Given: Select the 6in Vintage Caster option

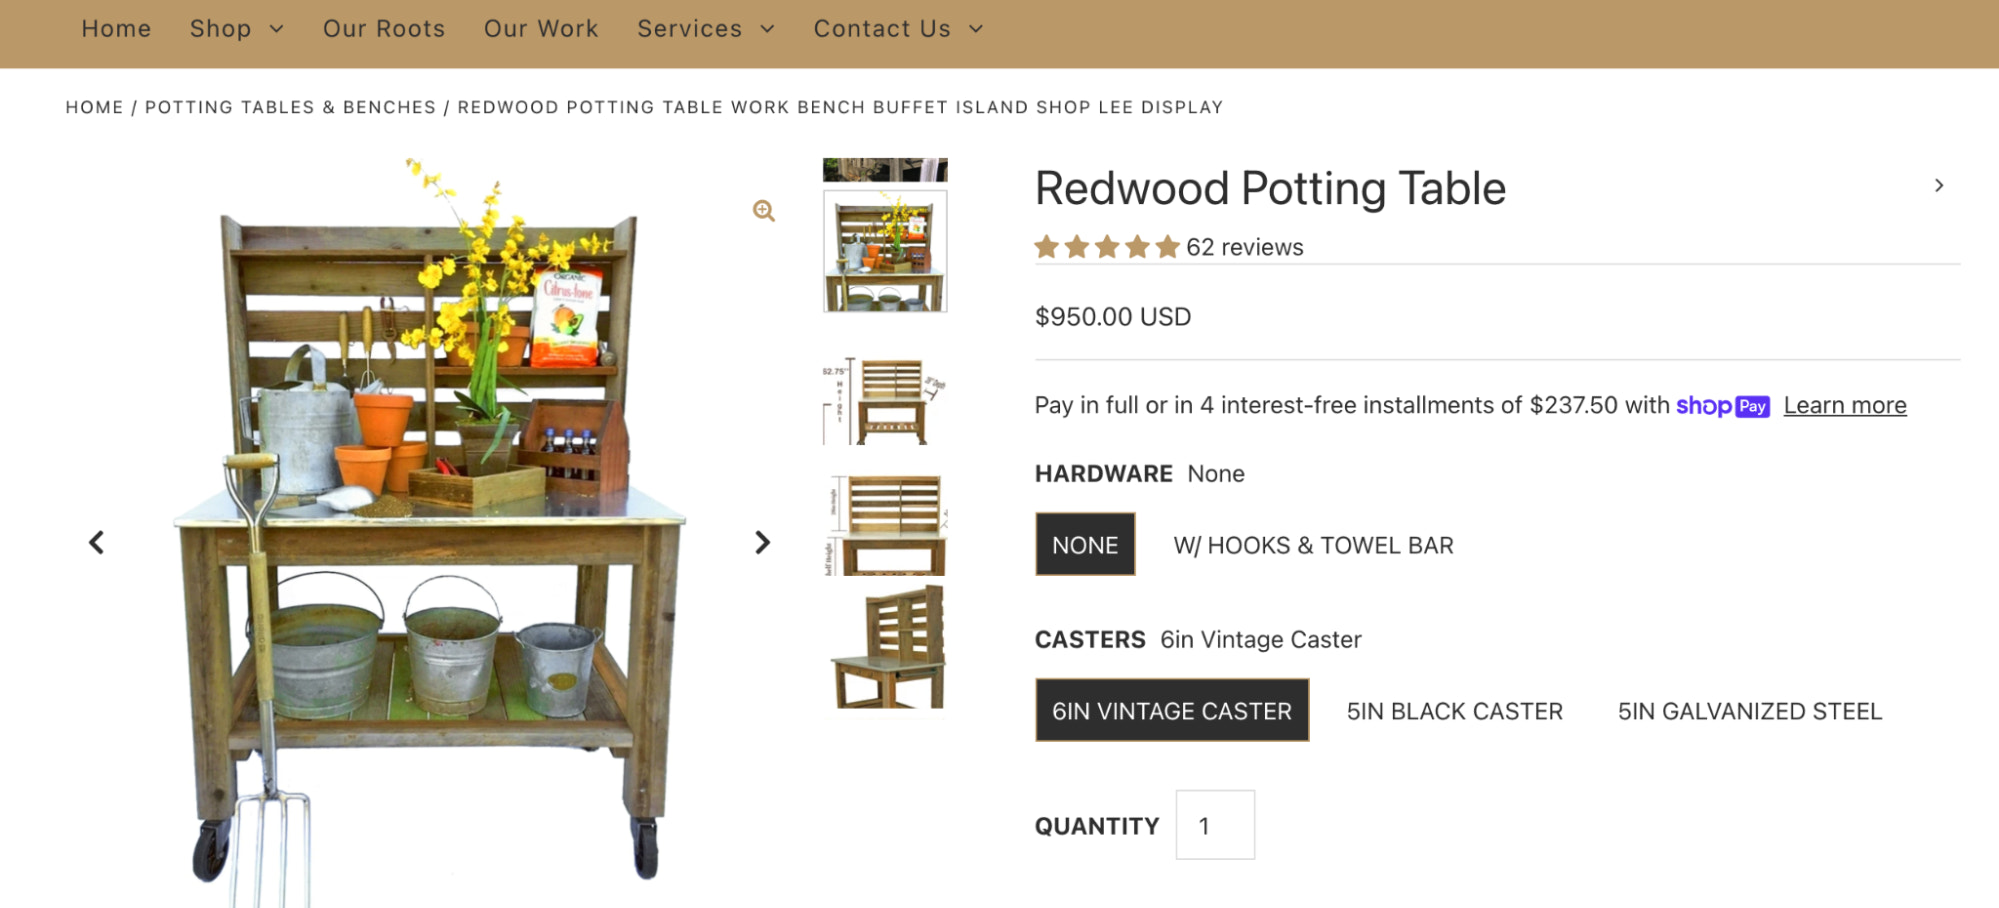Looking at the screenshot, I should click(x=1171, y=711).
